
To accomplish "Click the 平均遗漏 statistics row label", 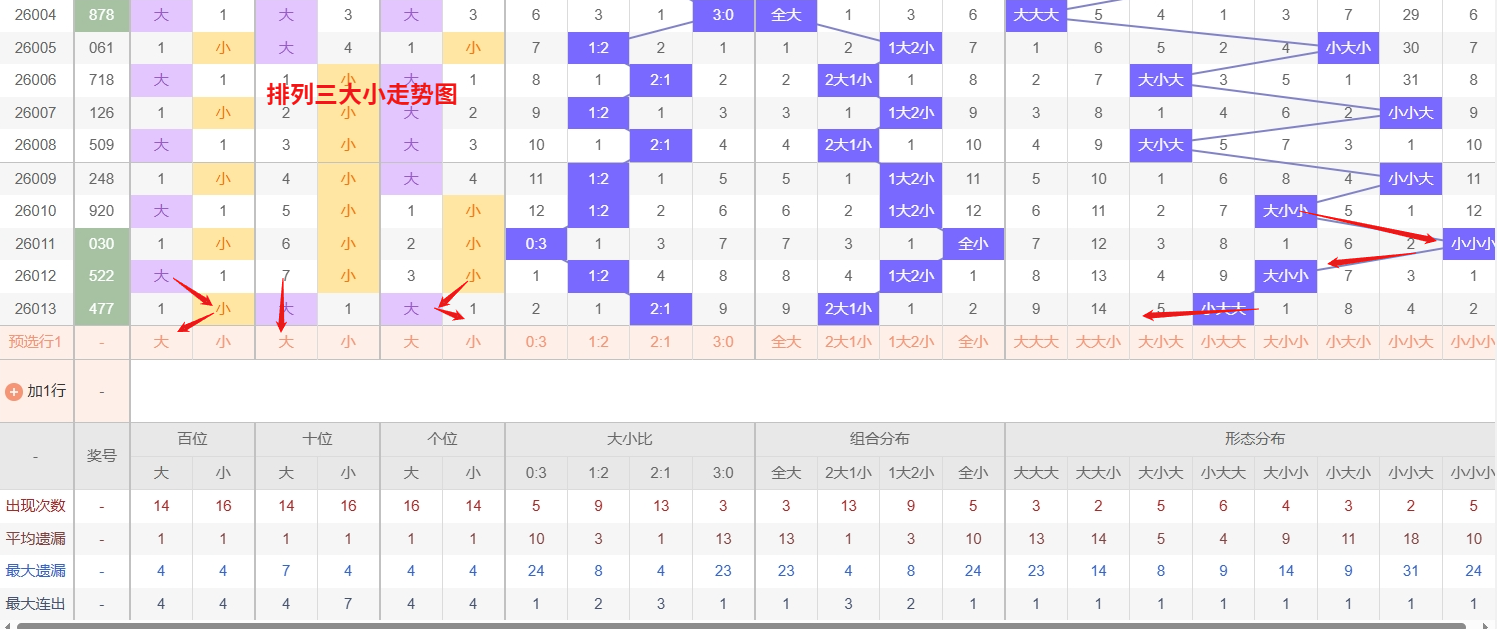I will click(x=36, y=539).
